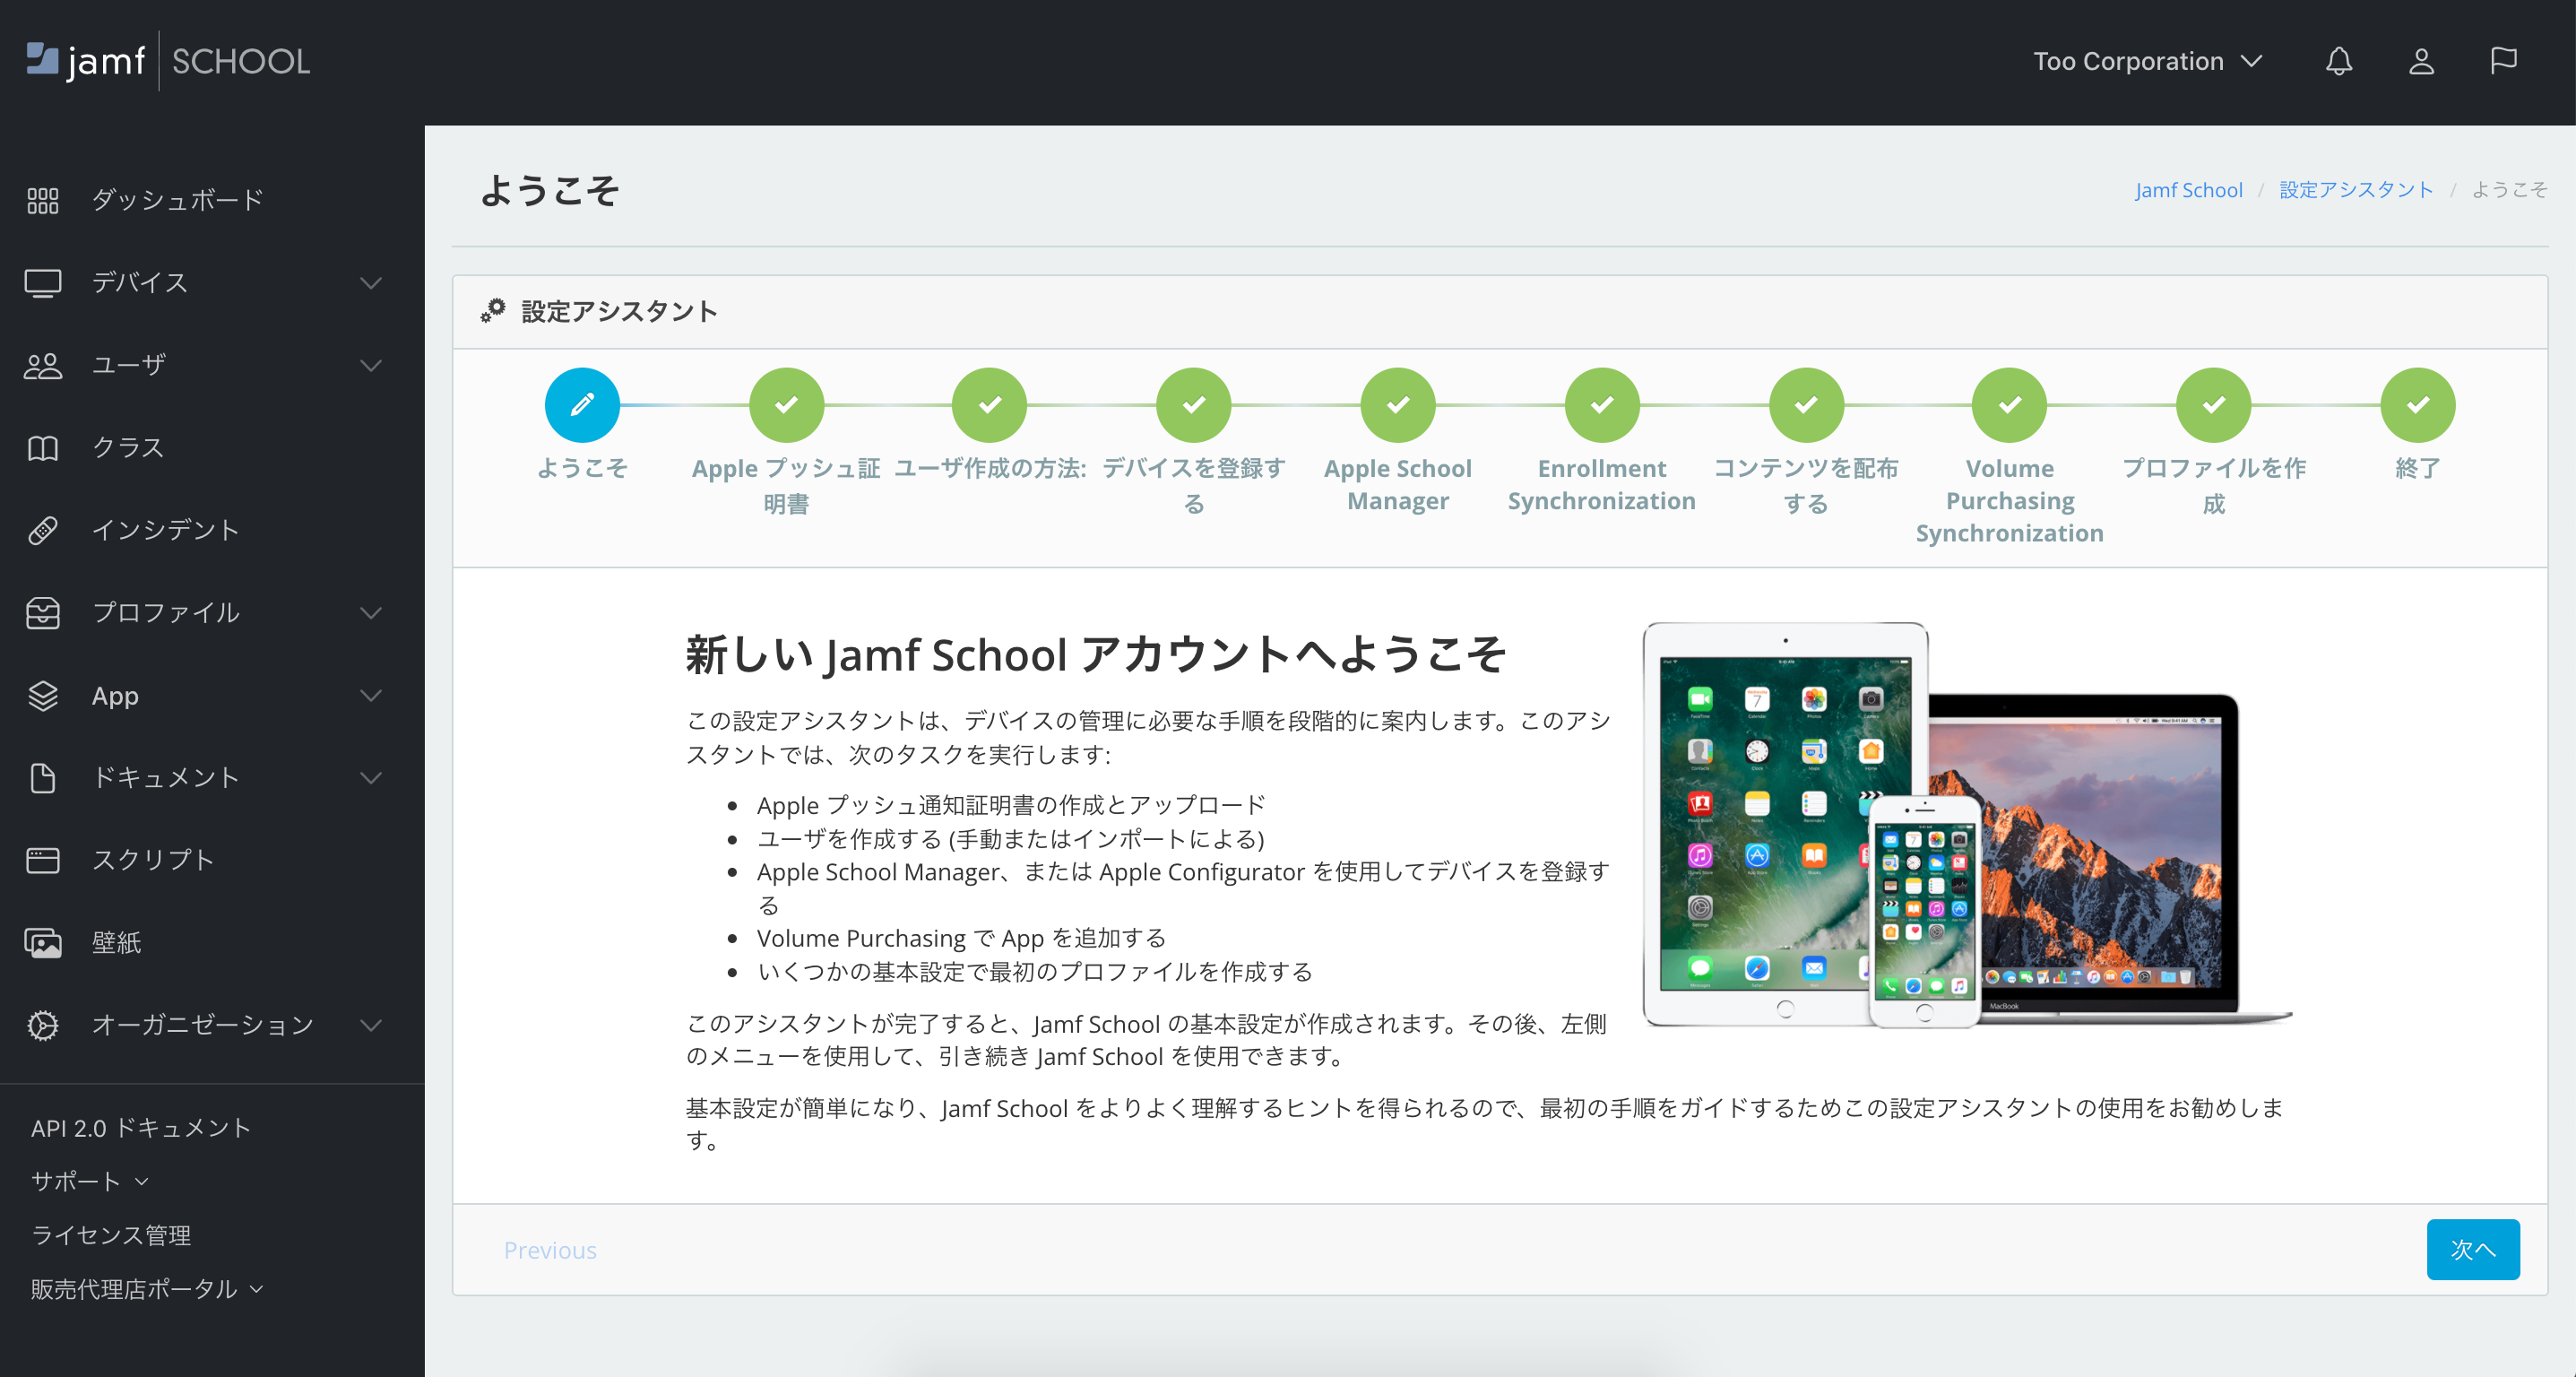Click the プロファイルを作成 step checkmark
This screenshot has width=2576, height=1377.
point(2214,404)
